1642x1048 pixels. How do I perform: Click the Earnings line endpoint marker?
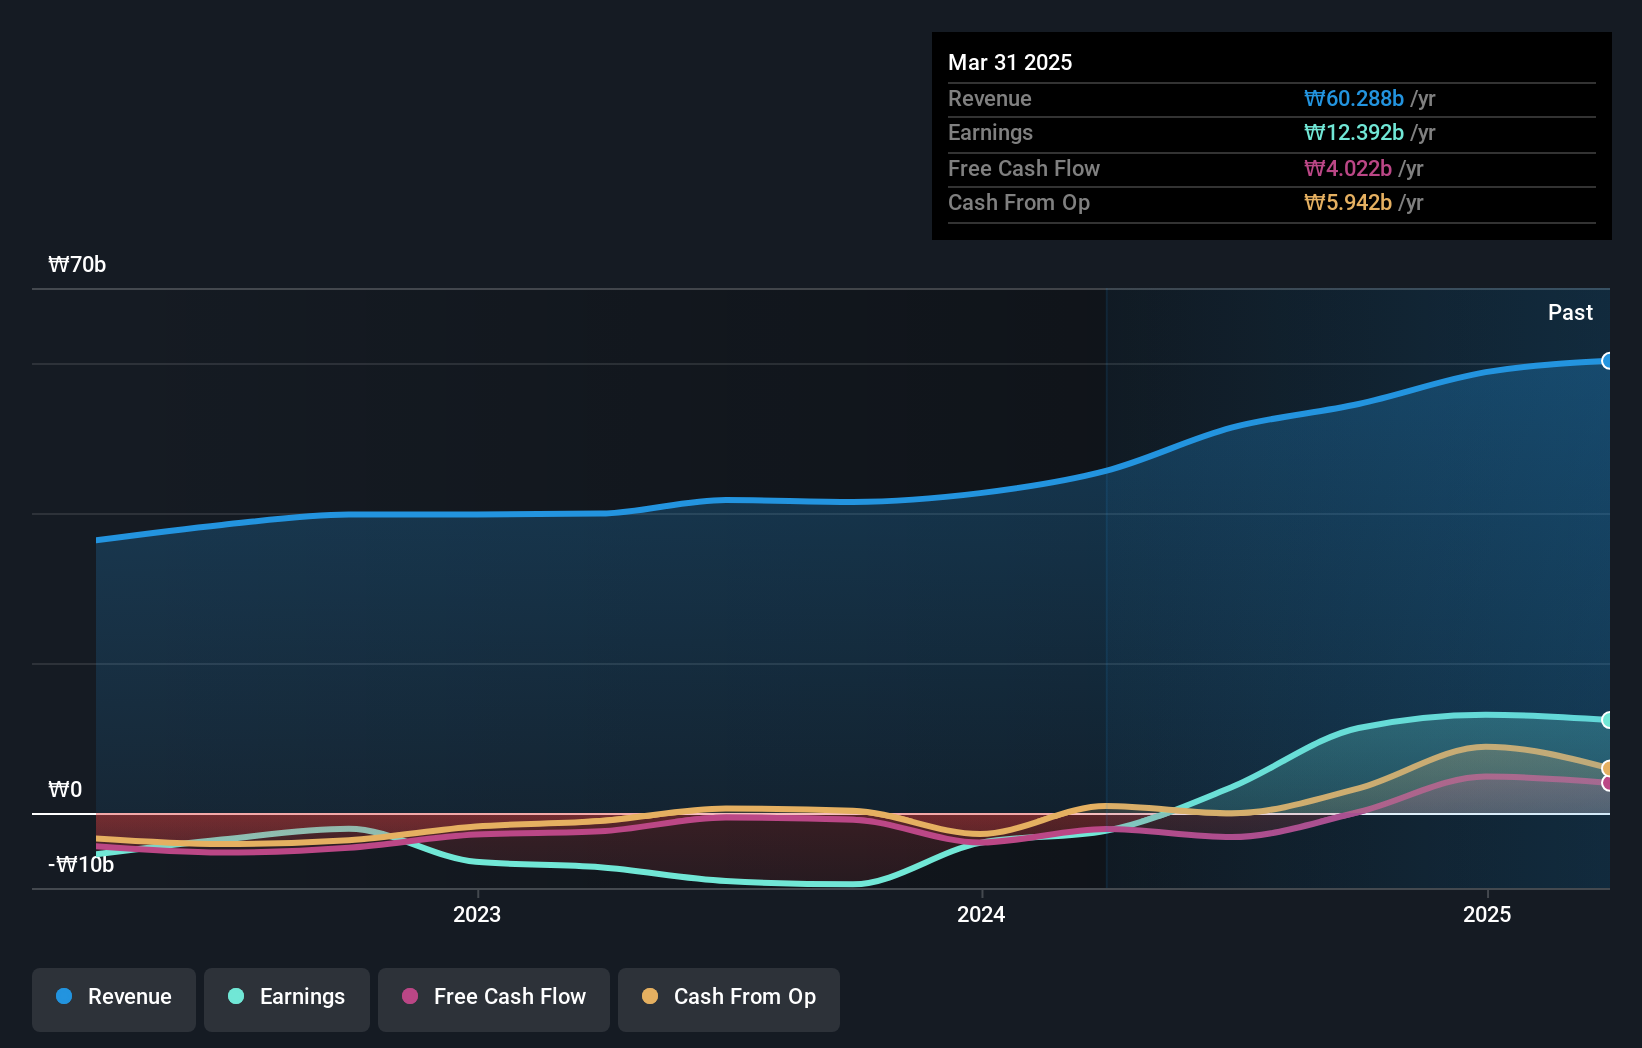(x=1607, y=719)
